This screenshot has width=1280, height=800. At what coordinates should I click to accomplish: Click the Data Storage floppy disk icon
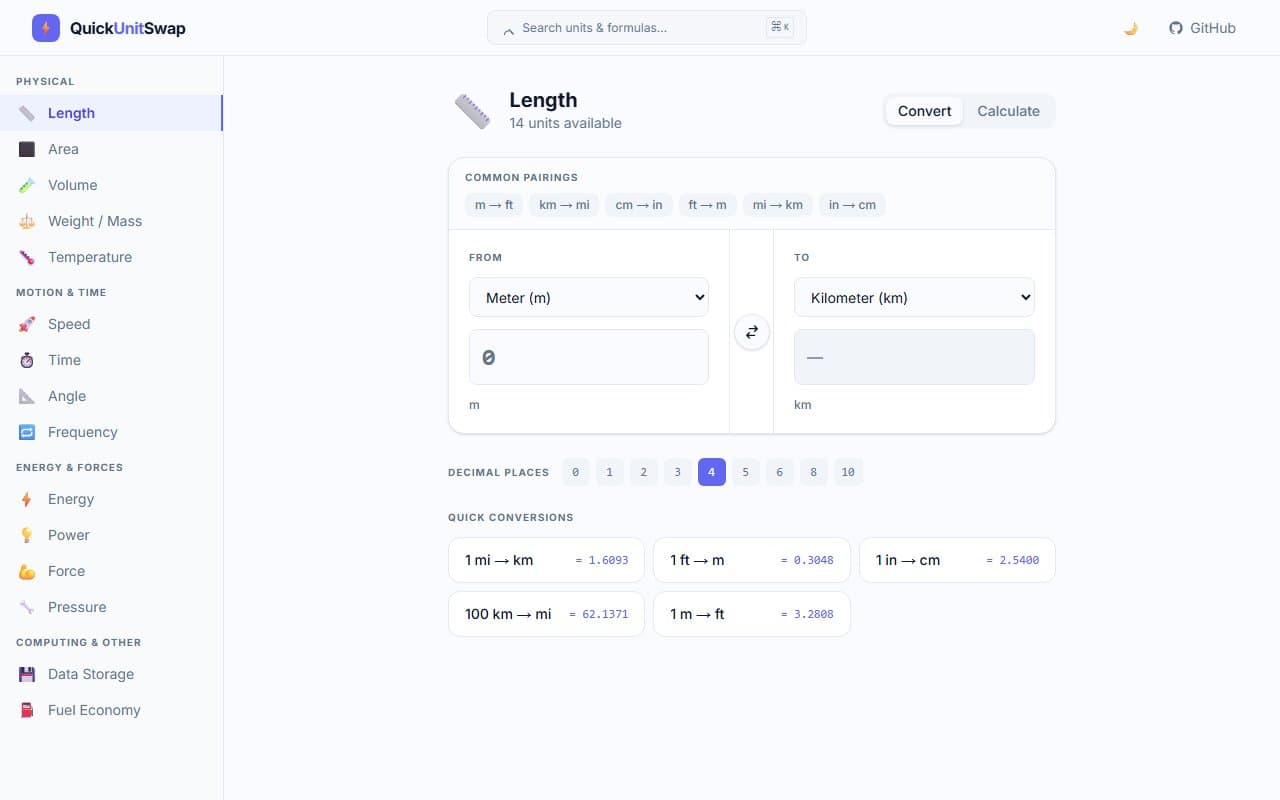(27, 674)
